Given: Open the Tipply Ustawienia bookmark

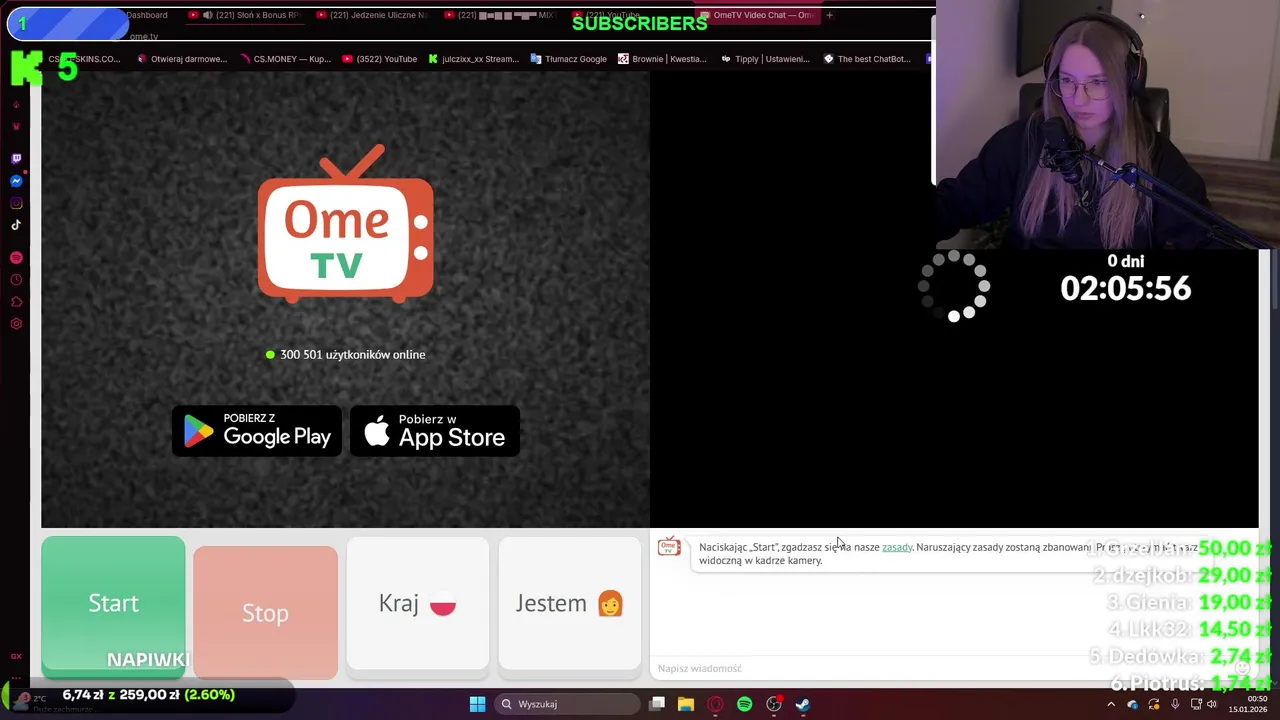Looking at the screenshot, I should pyautogui.click(x=765, y=59).
